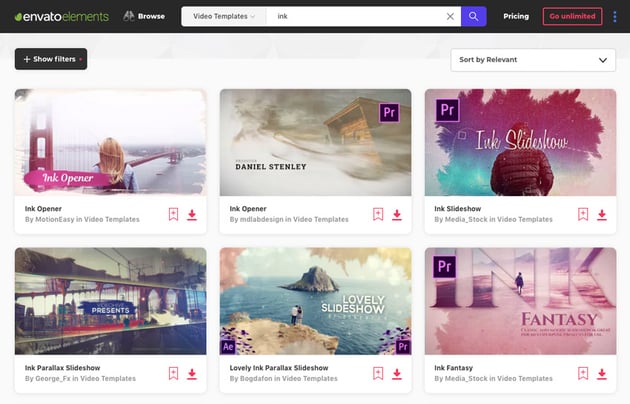Click the George_Fx author link

[x=53, y=378]
